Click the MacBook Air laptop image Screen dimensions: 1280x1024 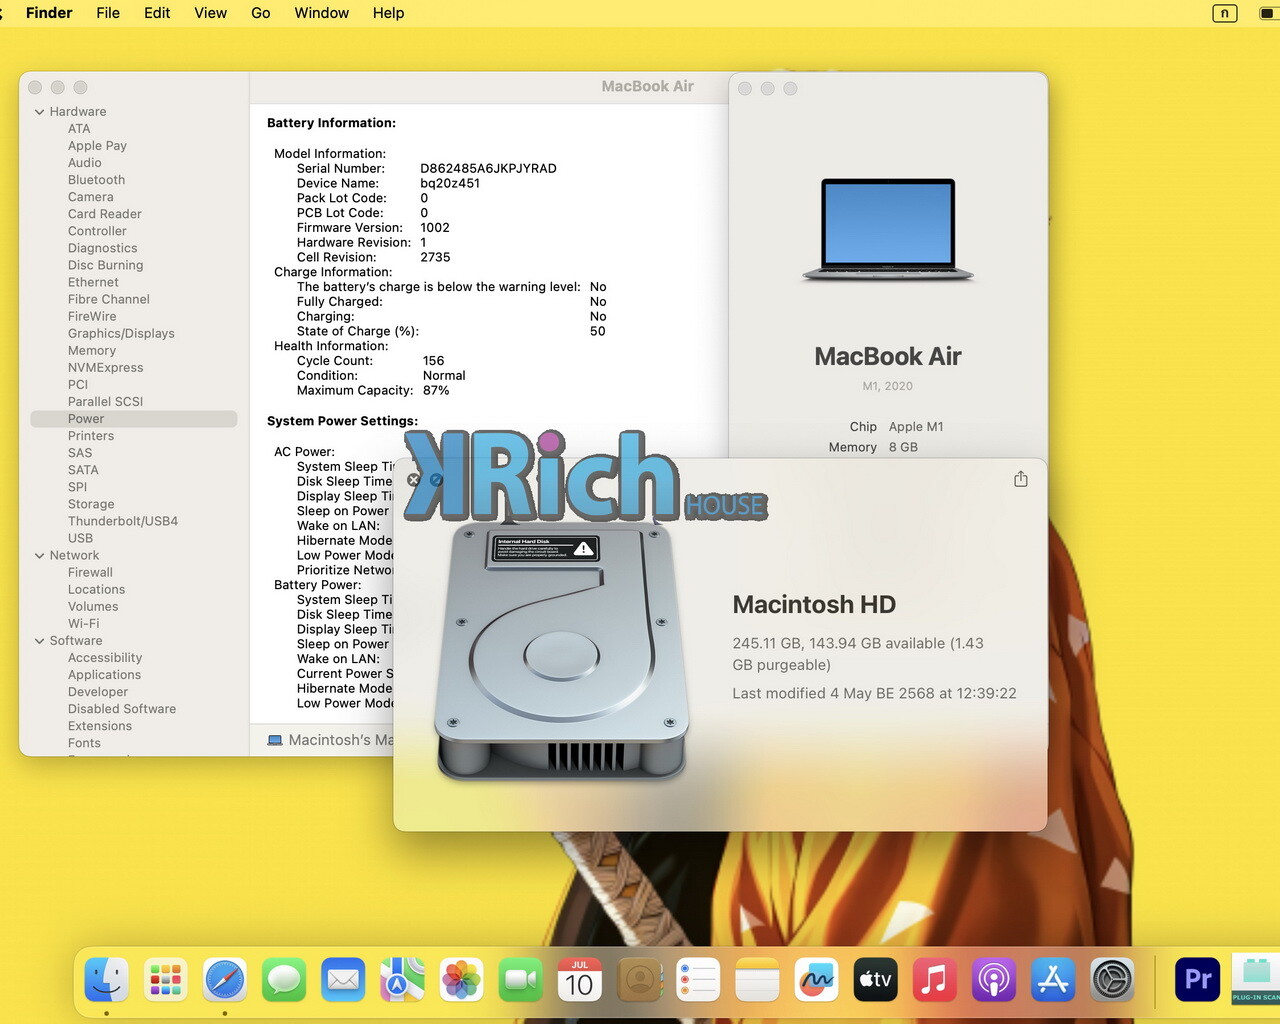pos(888,230)
